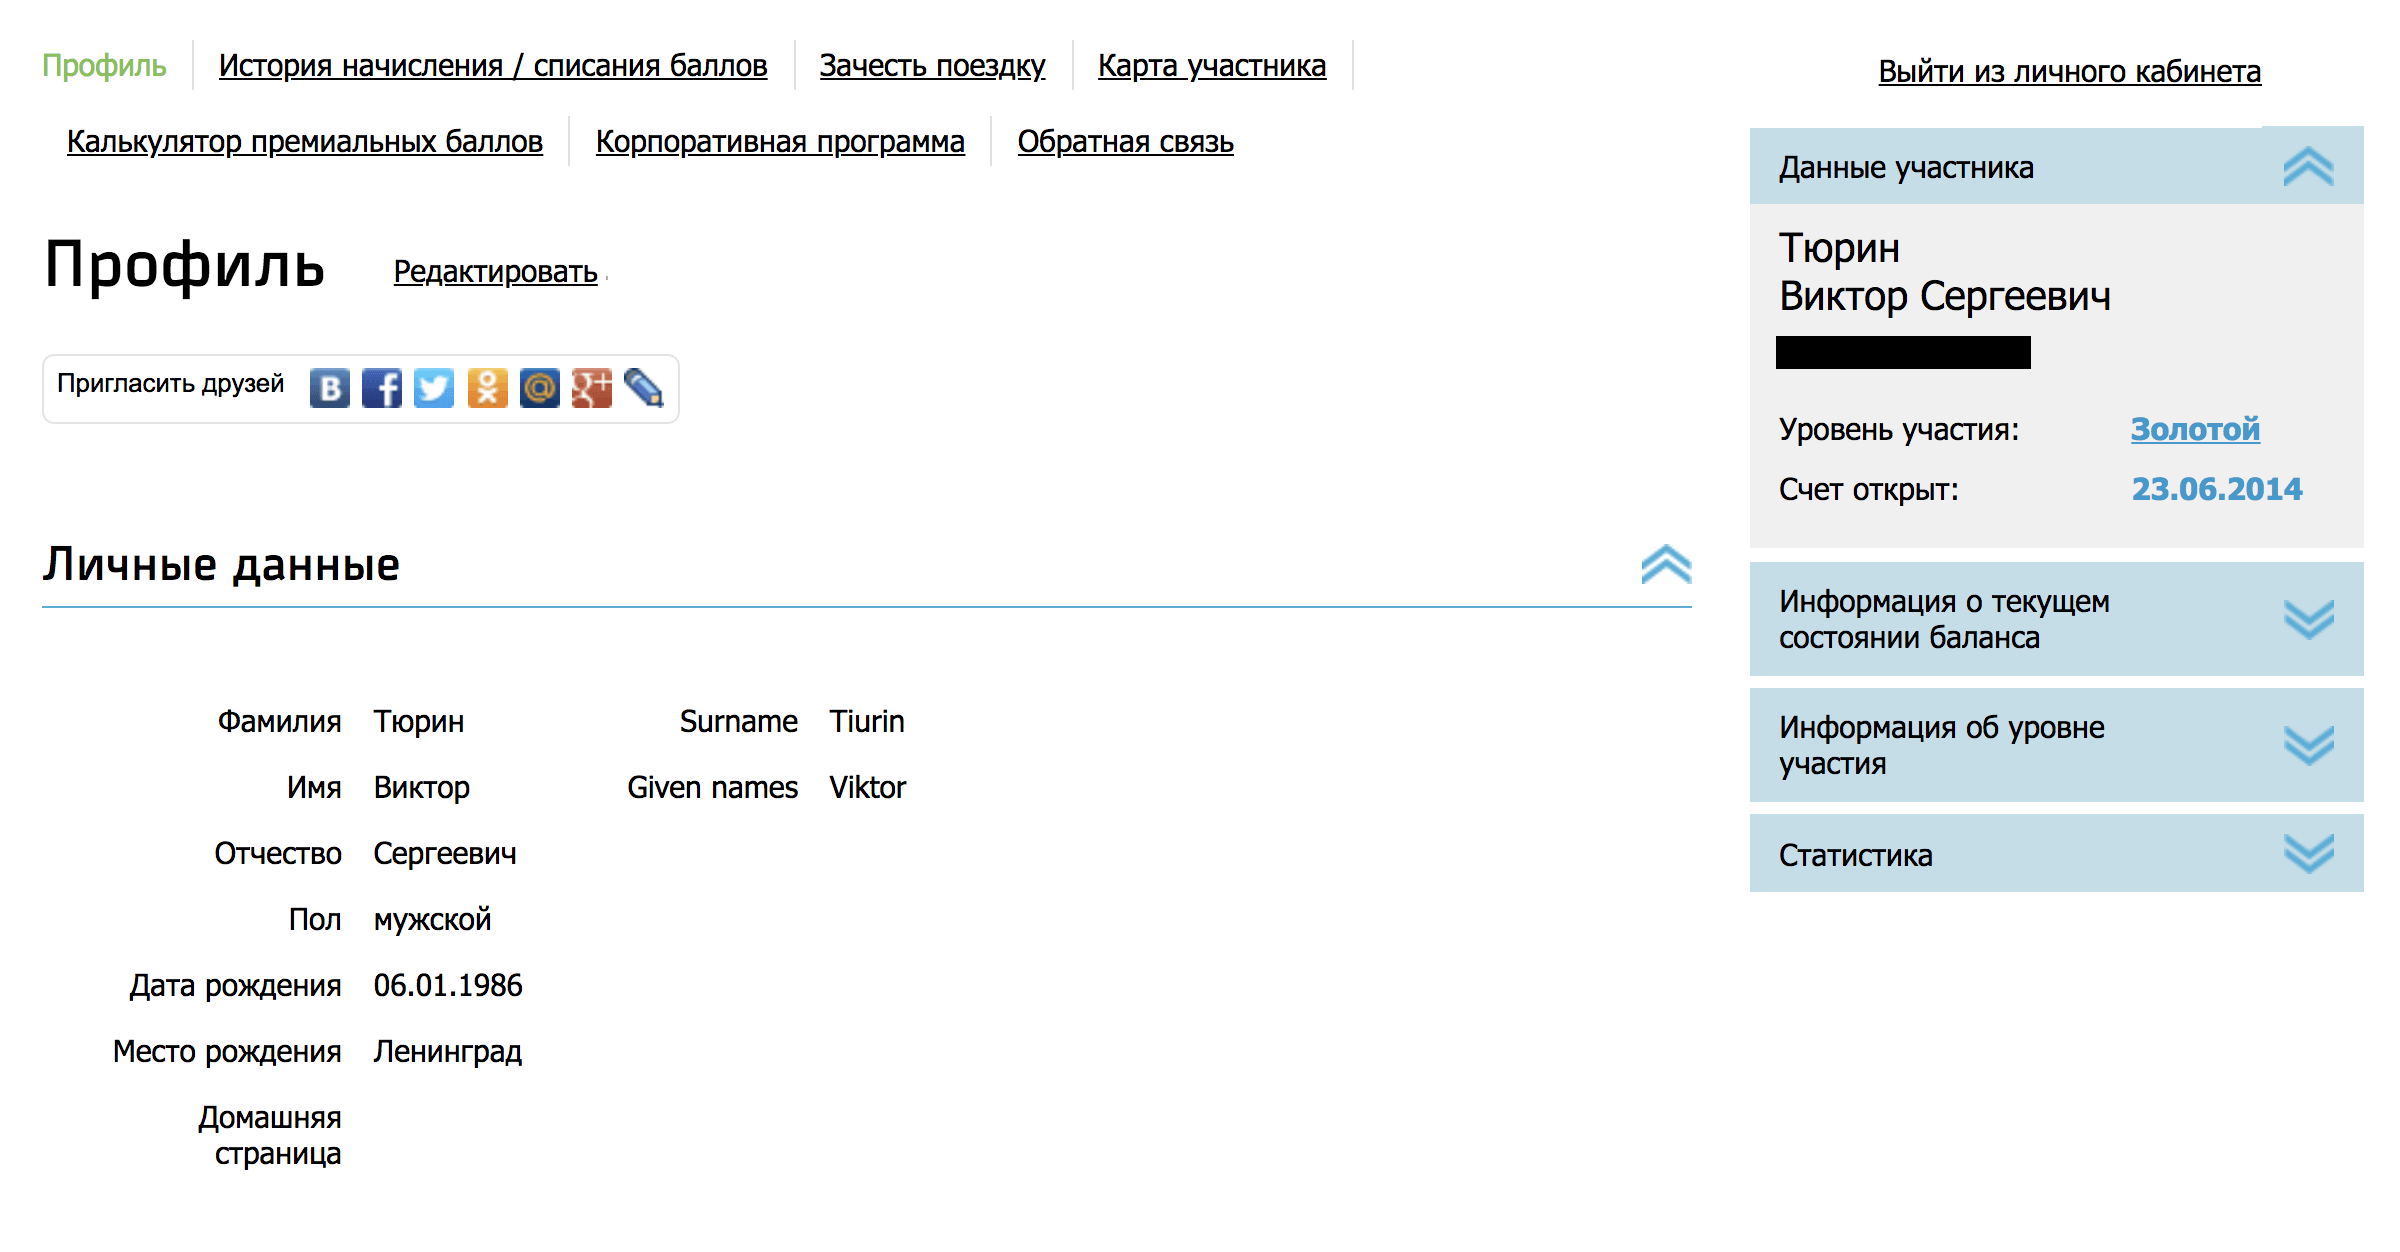The image size is (2400, 1252).
Task: Expand the Статистика panel
Action: [2308, 854]
